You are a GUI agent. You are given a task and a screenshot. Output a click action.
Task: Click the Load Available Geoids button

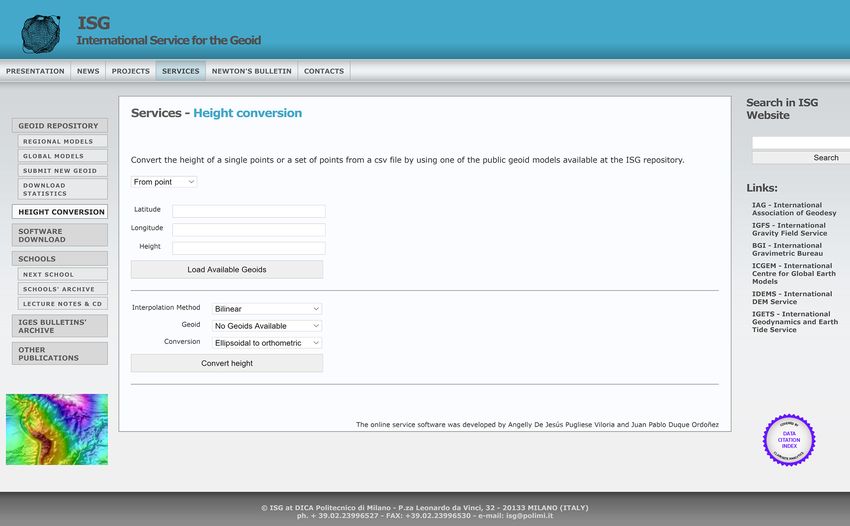click(x=227, y=270)
